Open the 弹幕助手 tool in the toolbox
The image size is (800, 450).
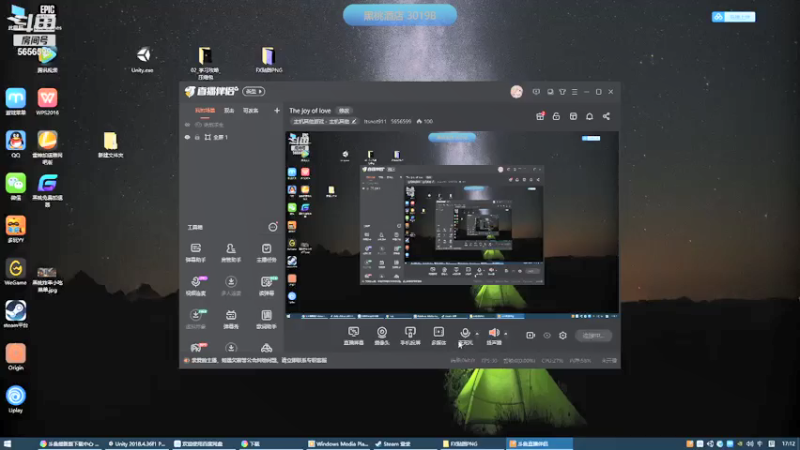195,253
